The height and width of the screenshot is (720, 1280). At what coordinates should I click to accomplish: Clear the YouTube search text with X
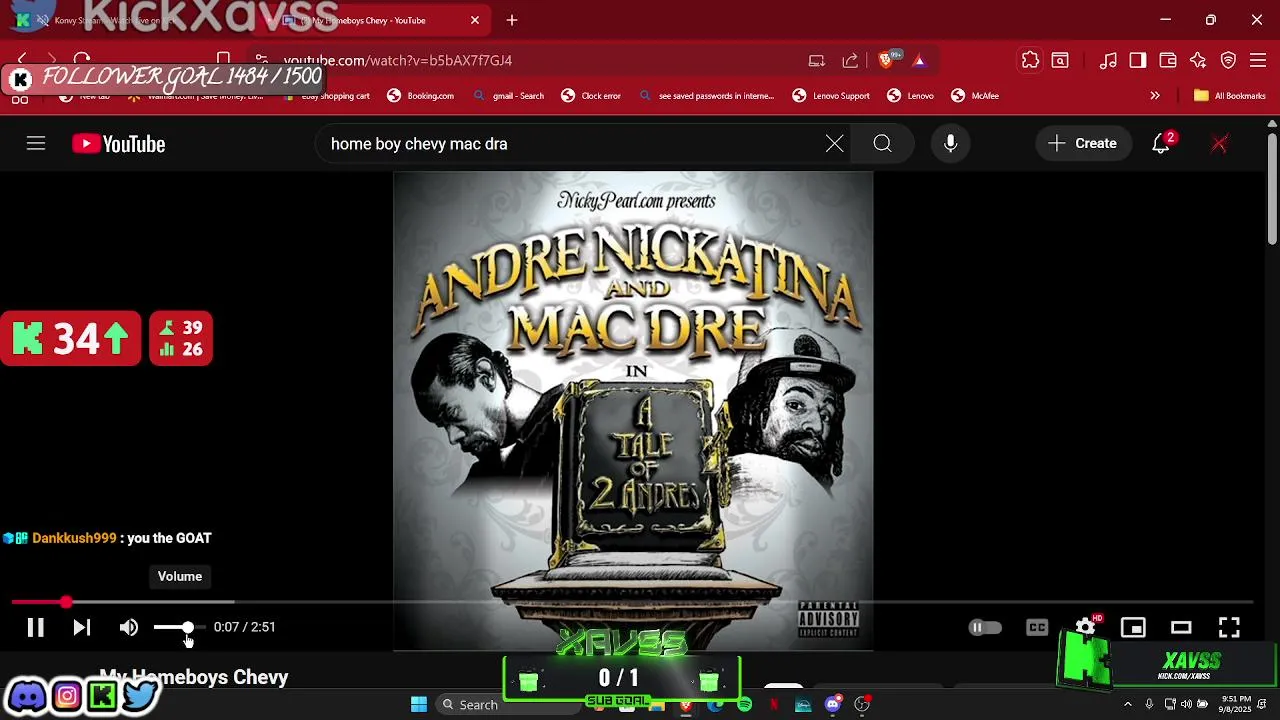click(834, 144)
